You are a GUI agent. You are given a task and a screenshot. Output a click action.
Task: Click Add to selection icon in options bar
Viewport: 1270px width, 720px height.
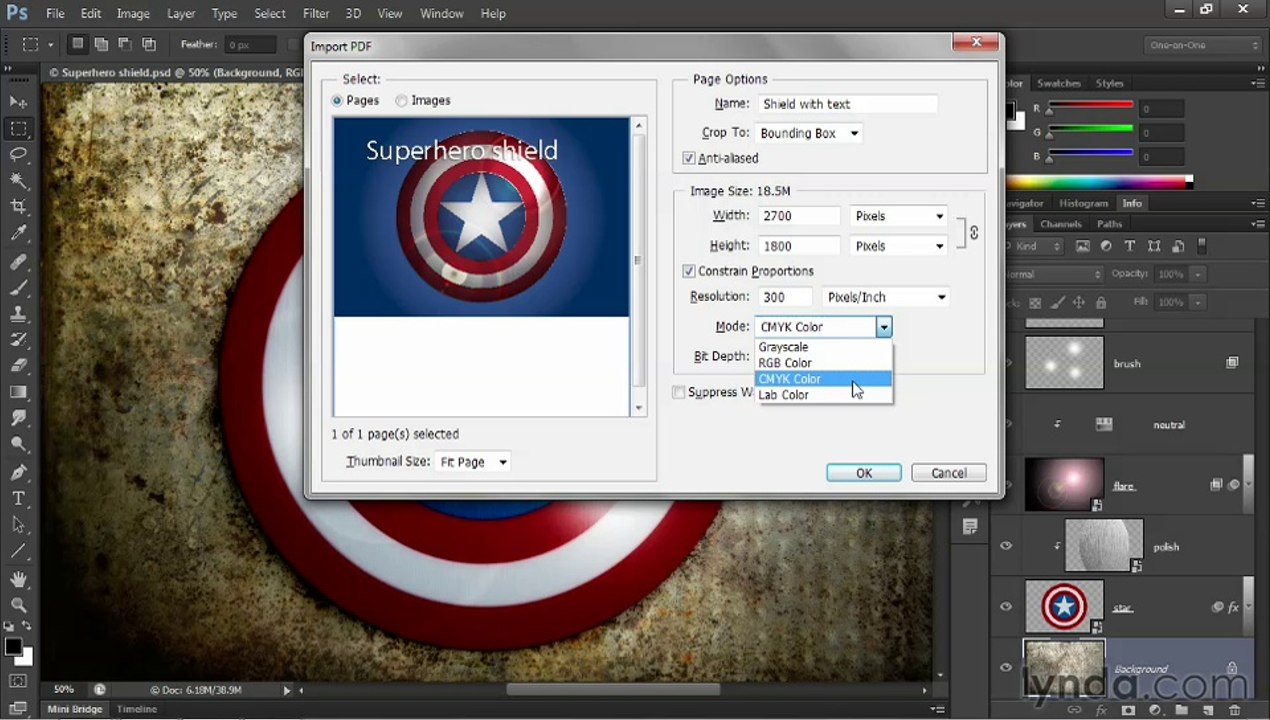point(101,44)
